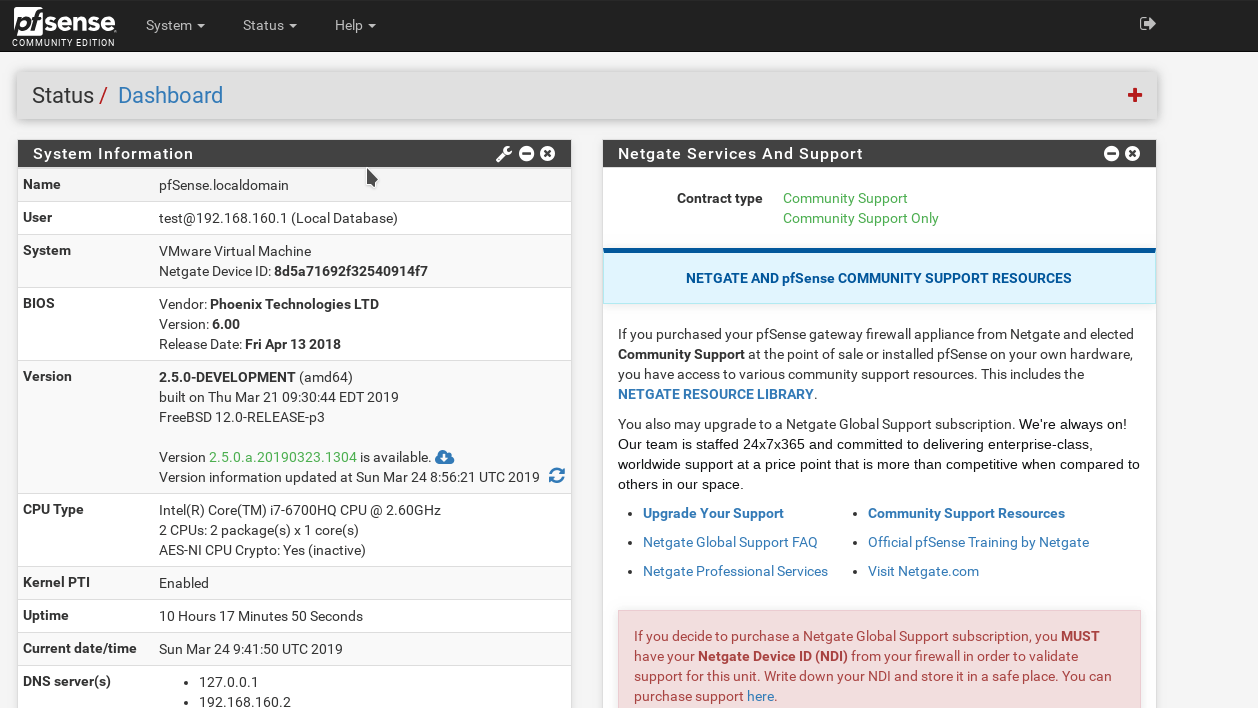Click the Community Support Resources link

966,513
